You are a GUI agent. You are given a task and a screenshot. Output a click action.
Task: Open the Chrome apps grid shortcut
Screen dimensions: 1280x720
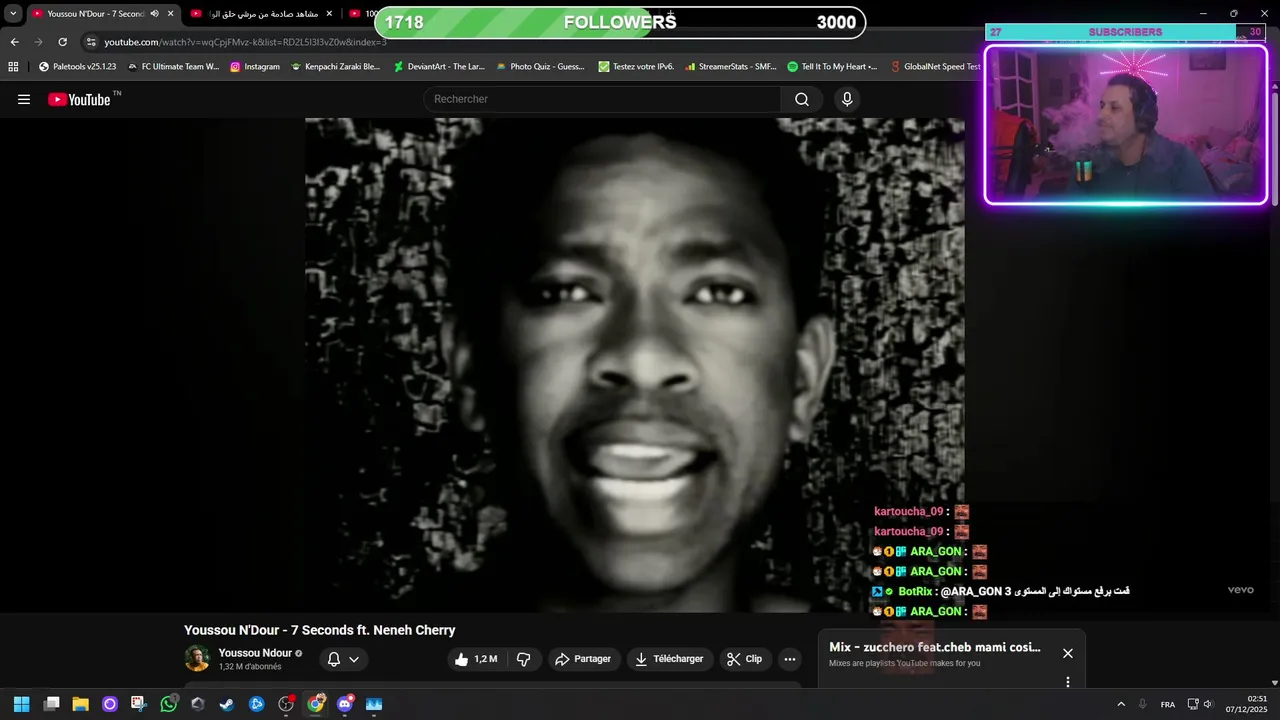coord(13,67)
